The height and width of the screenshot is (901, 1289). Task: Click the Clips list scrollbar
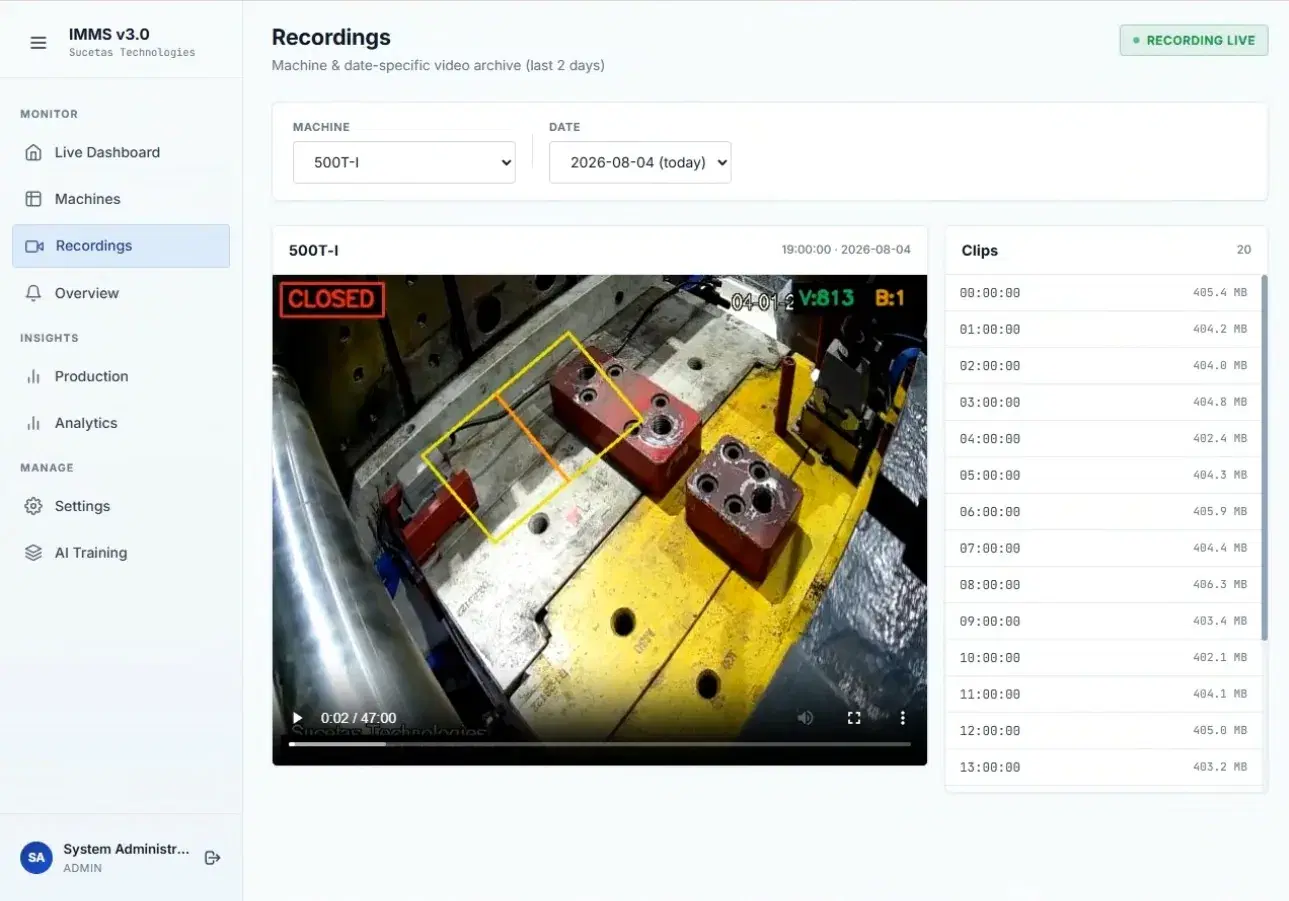1264,458
